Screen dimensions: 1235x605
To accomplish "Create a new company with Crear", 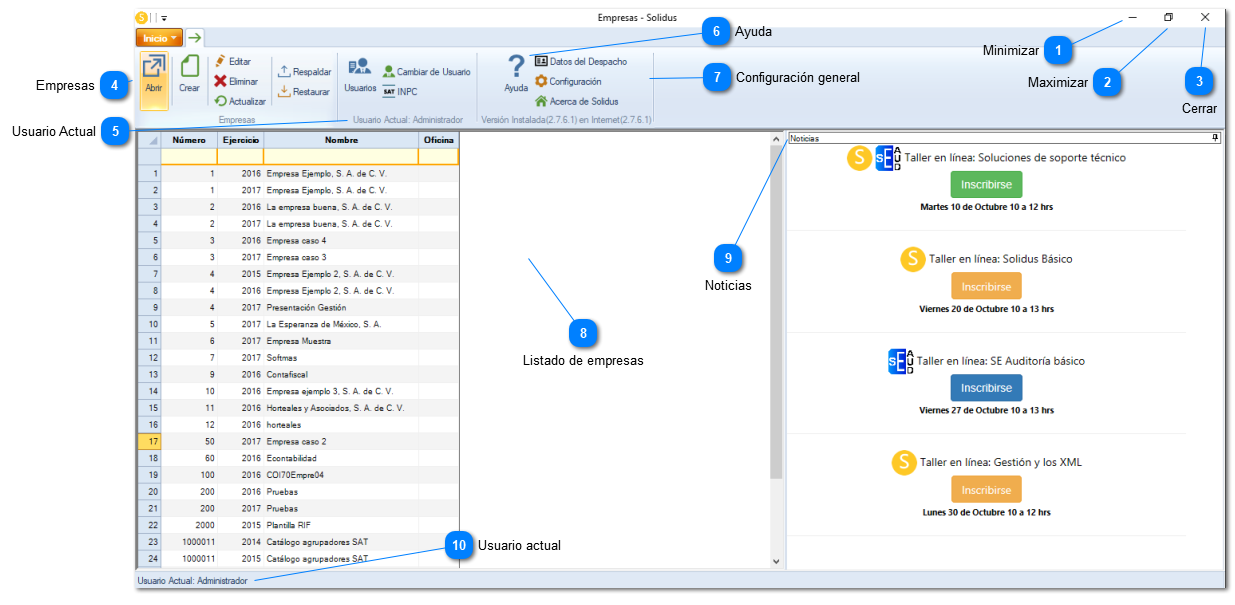I will pos(189,76).
